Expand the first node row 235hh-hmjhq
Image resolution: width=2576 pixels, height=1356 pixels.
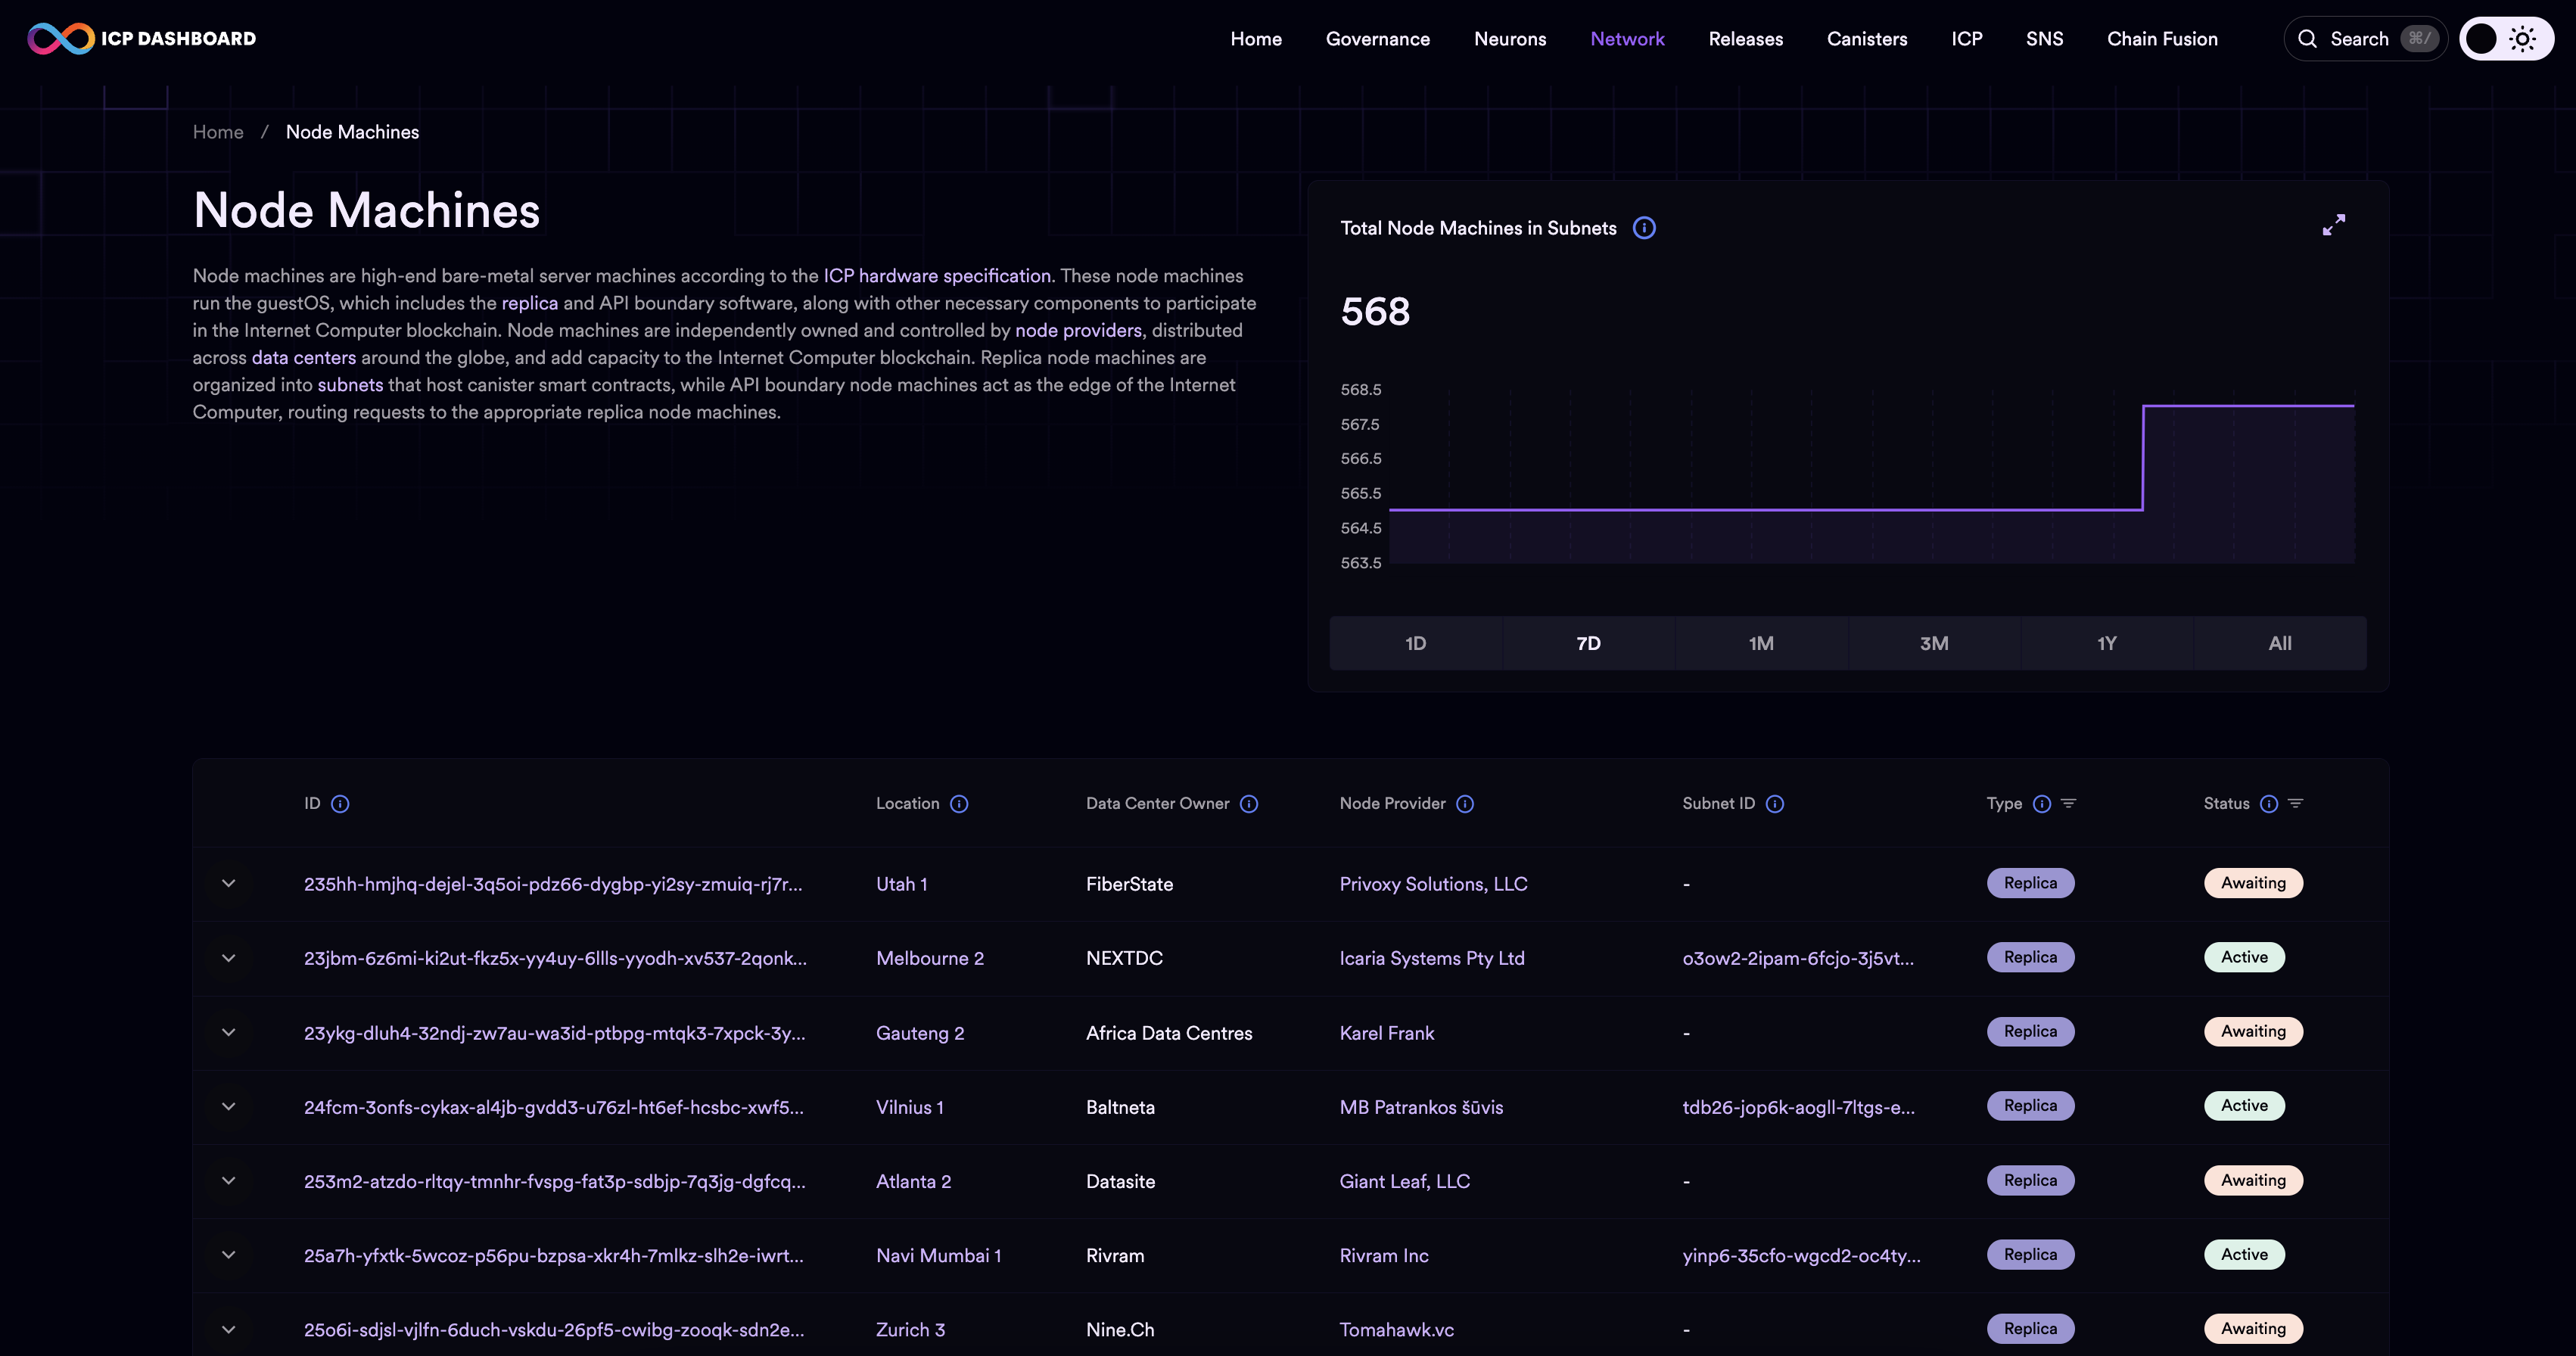229,884
